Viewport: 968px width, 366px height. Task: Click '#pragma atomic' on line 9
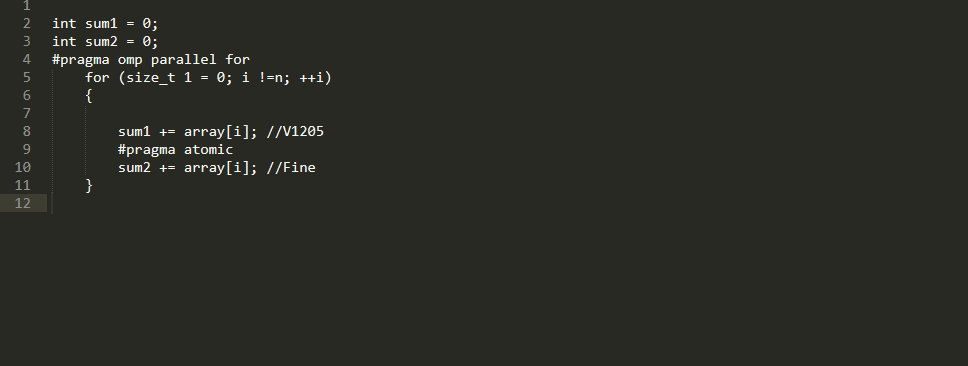(x=175, y=149)
